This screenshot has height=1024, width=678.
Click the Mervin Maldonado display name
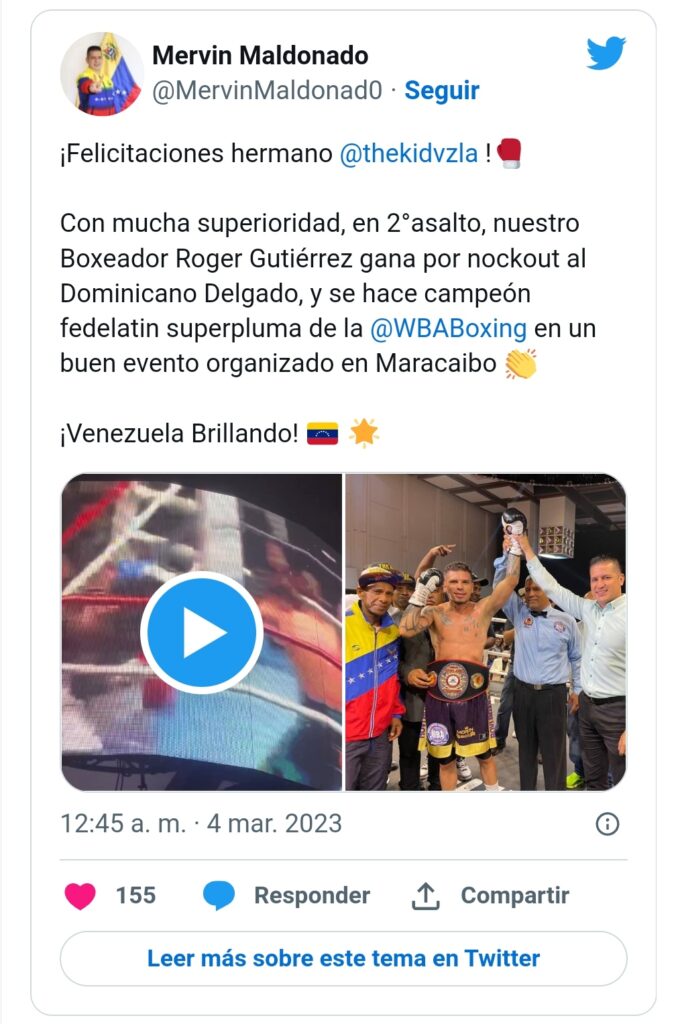[x=260, y=56]
